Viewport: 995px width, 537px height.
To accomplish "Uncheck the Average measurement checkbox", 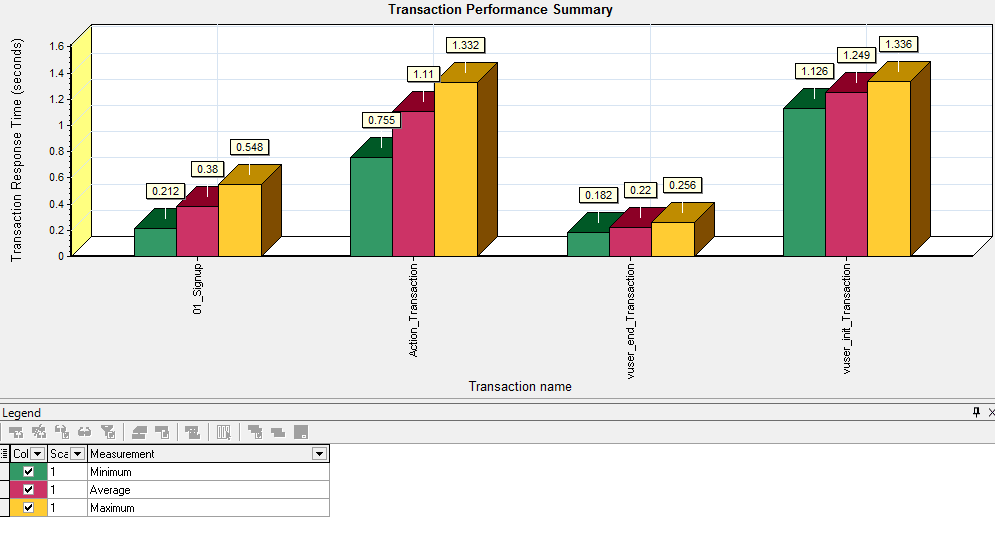I will 29,490.
